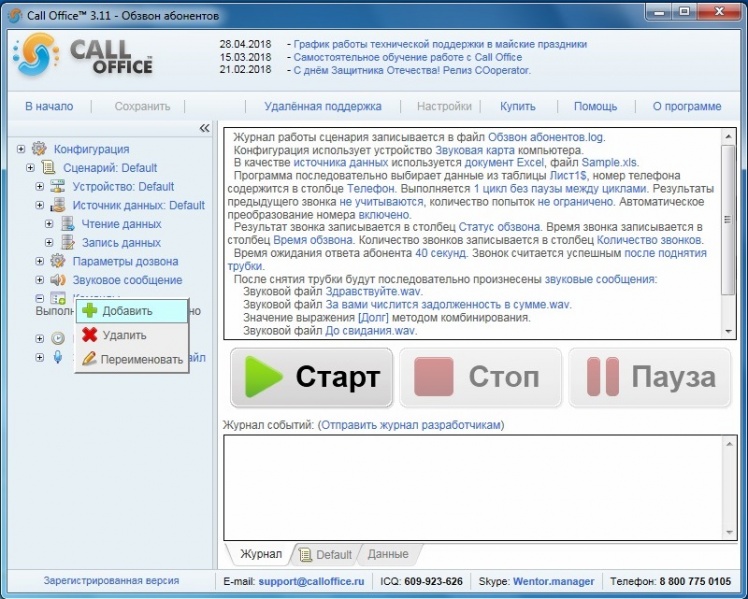Expand the Конфигурация tree node
This screenshot has height=599, width=748.
(x=21, y=149)
